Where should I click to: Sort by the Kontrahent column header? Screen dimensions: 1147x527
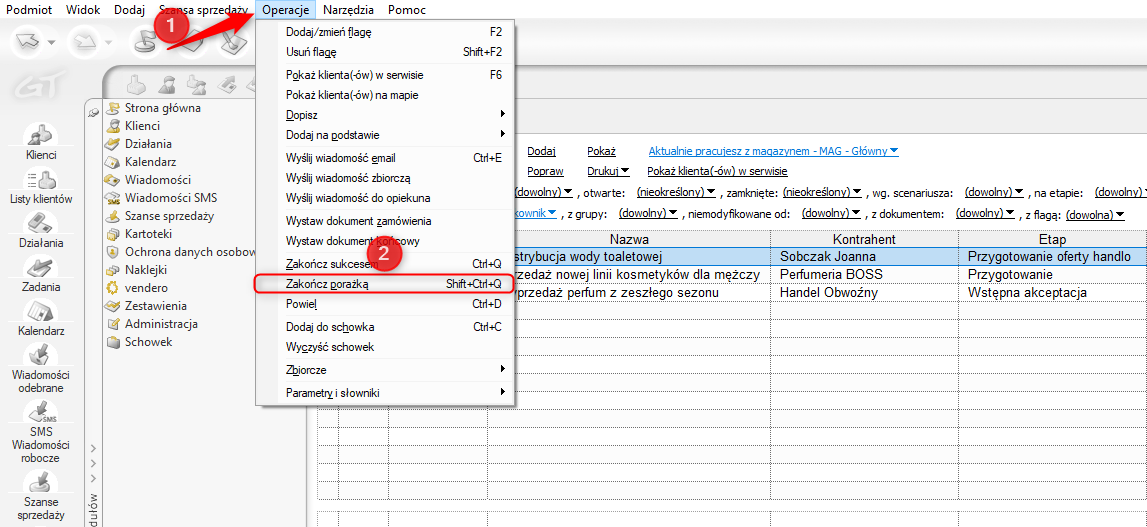[x=865, y=239]
